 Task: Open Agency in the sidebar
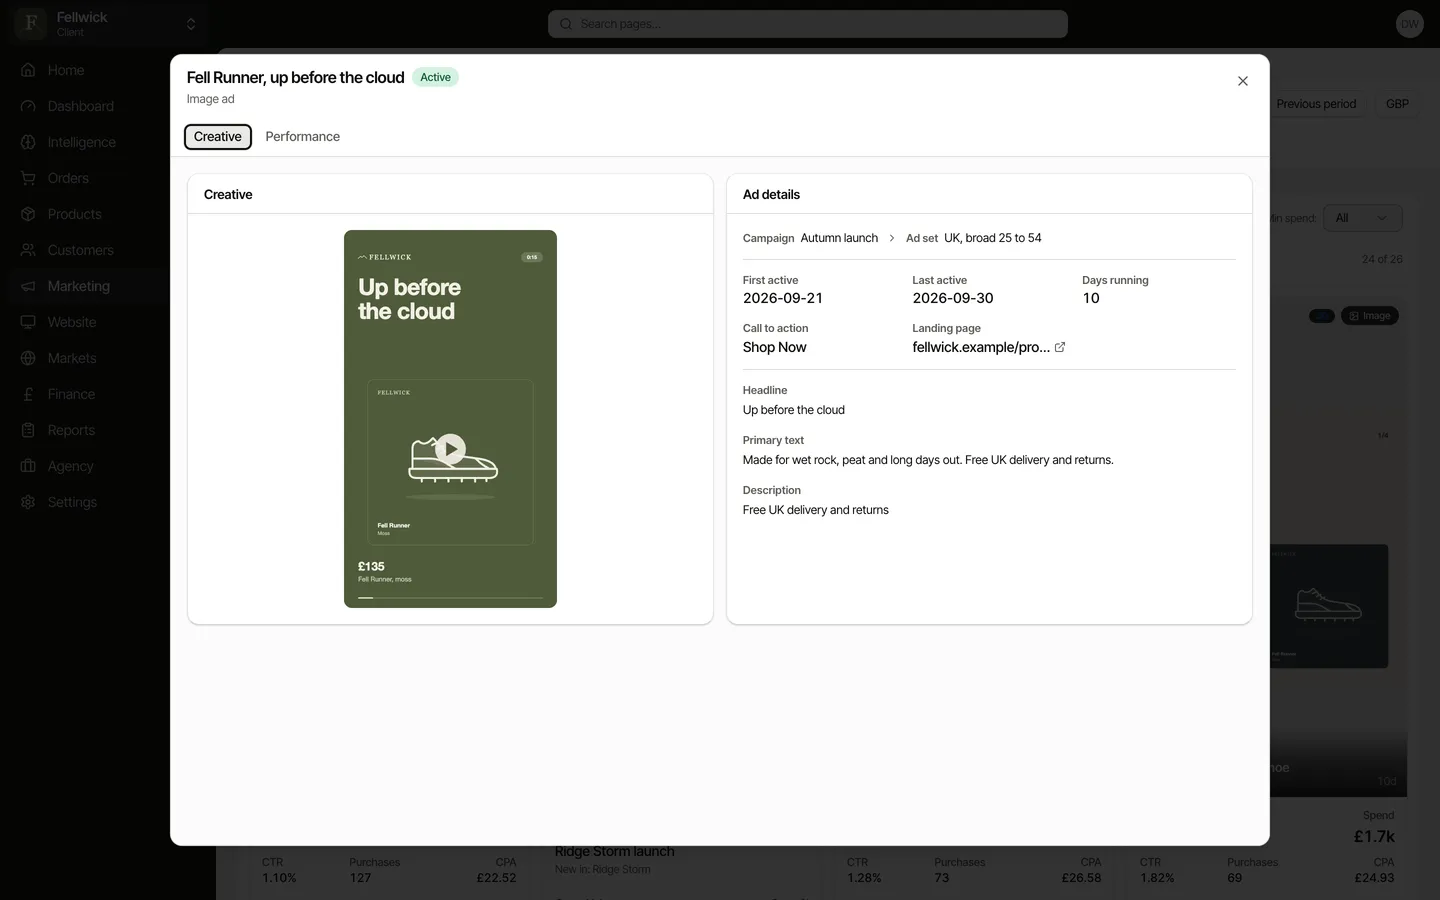[70, 466]
